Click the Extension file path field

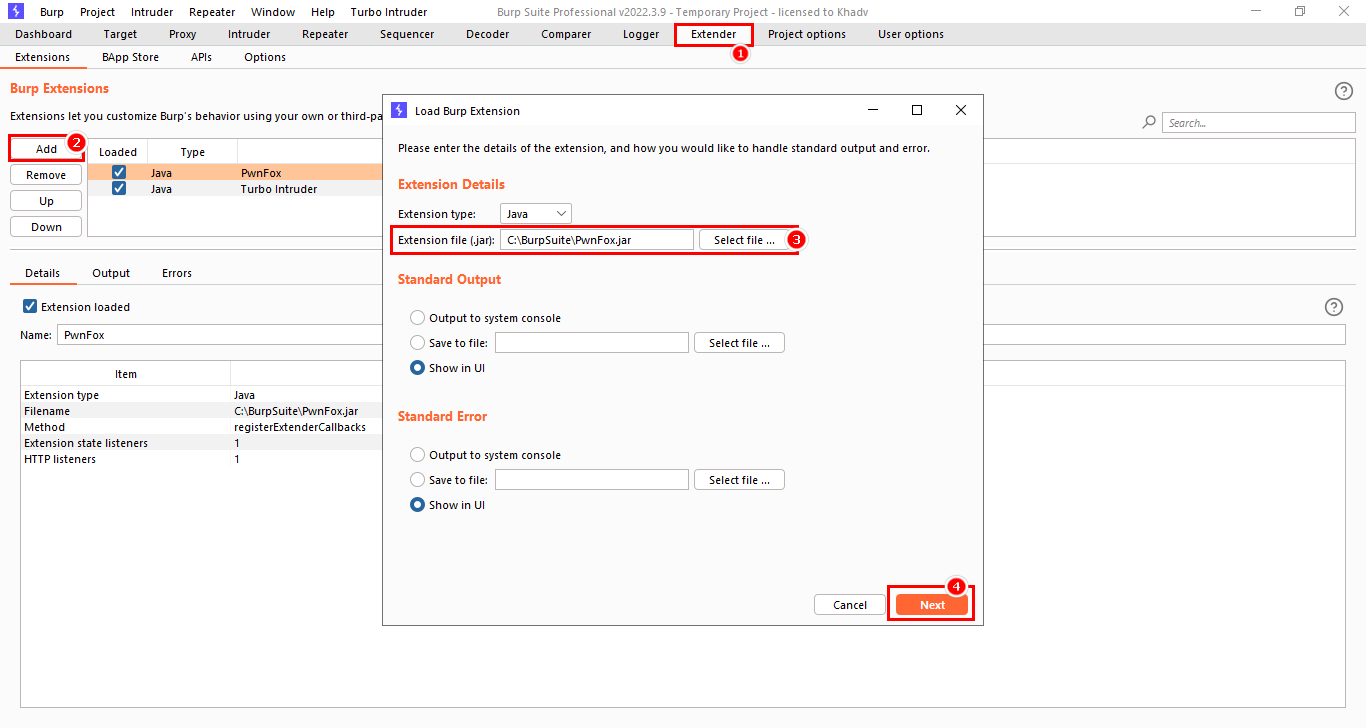597,240
